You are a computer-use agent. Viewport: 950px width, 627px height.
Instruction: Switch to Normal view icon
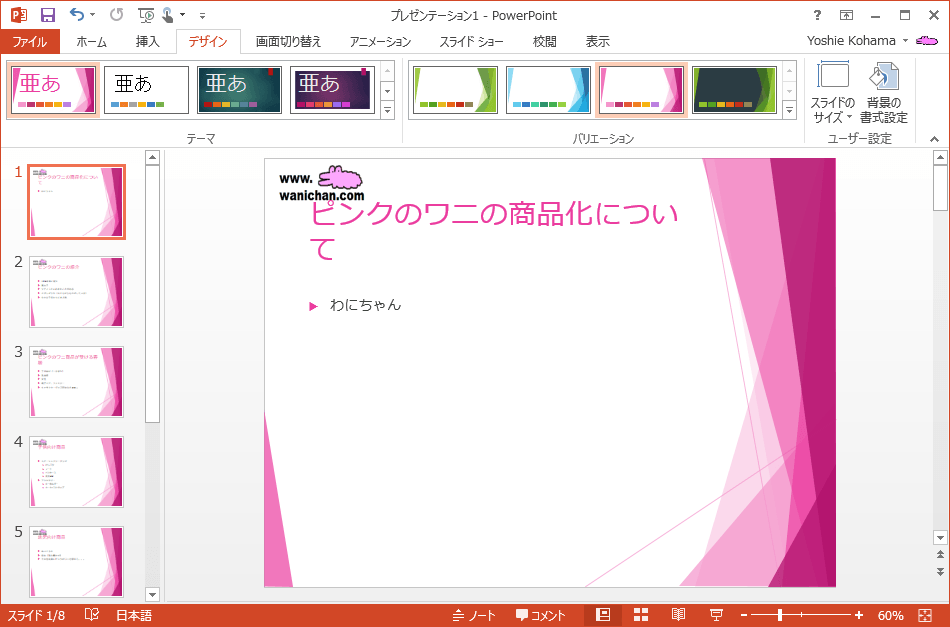point(603,615)
